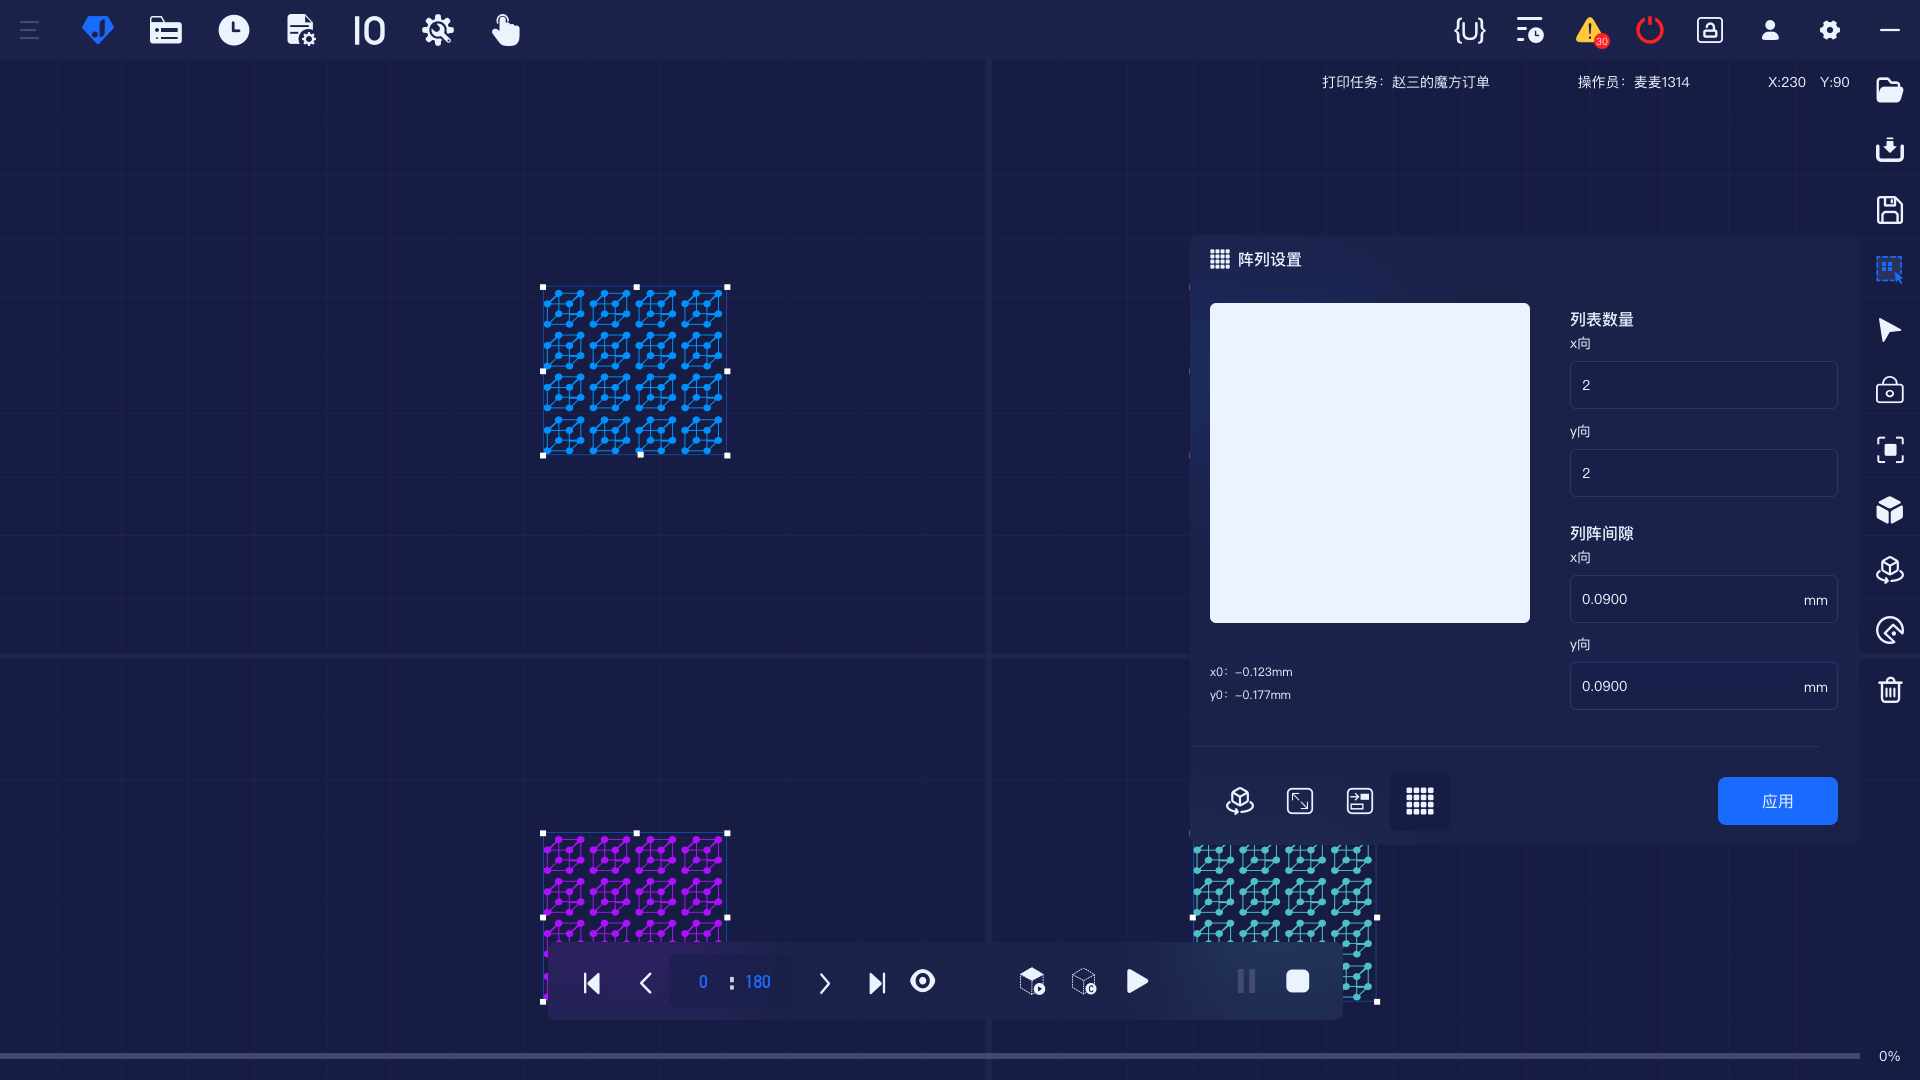This screenshot has height=1080, width=1920.
Task: Click the hand touch mode icon
Action: 505,30
